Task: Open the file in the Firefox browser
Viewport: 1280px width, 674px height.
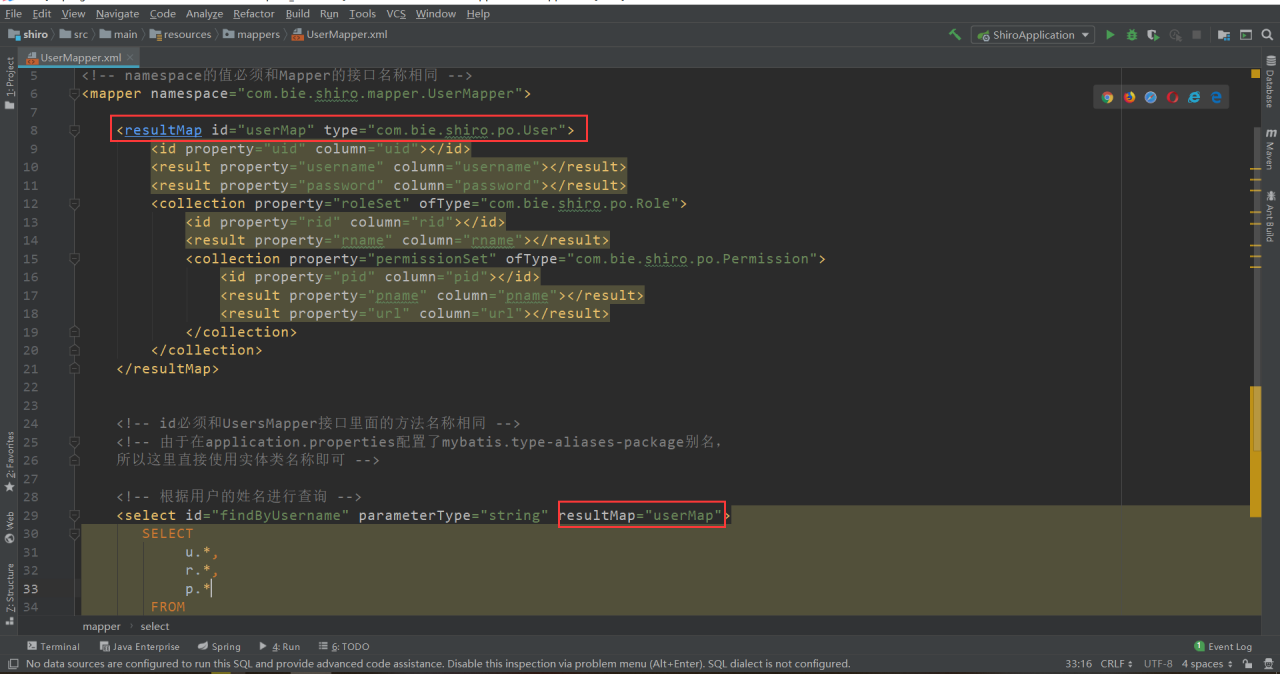Action: point(1129,97)
